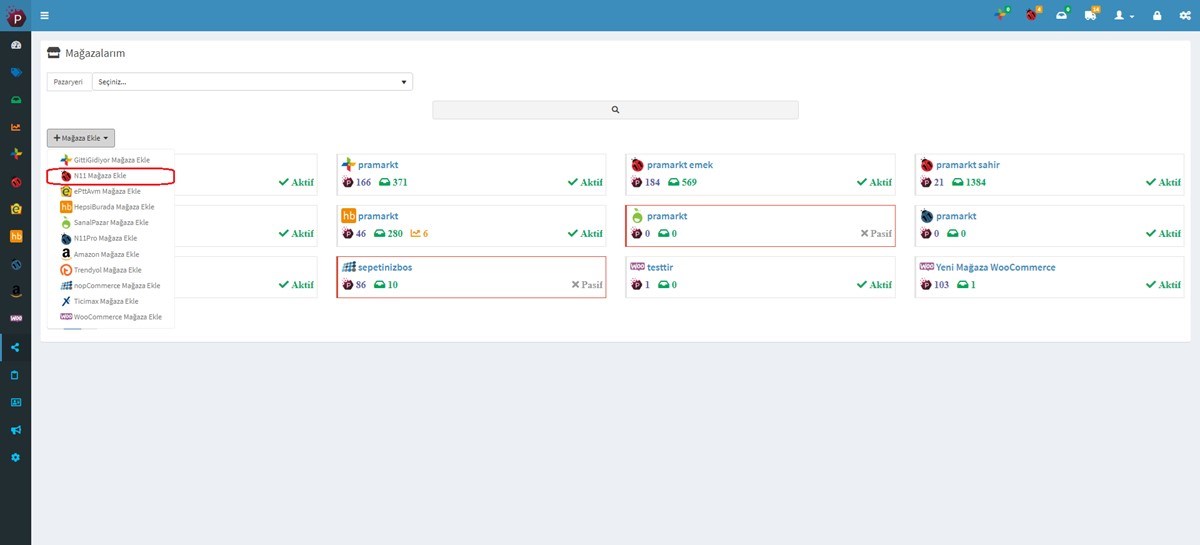This screenshot has width=1200, height=545.
Task: Open the hamburger menu in top bar
Action: [x=44, y=15]
